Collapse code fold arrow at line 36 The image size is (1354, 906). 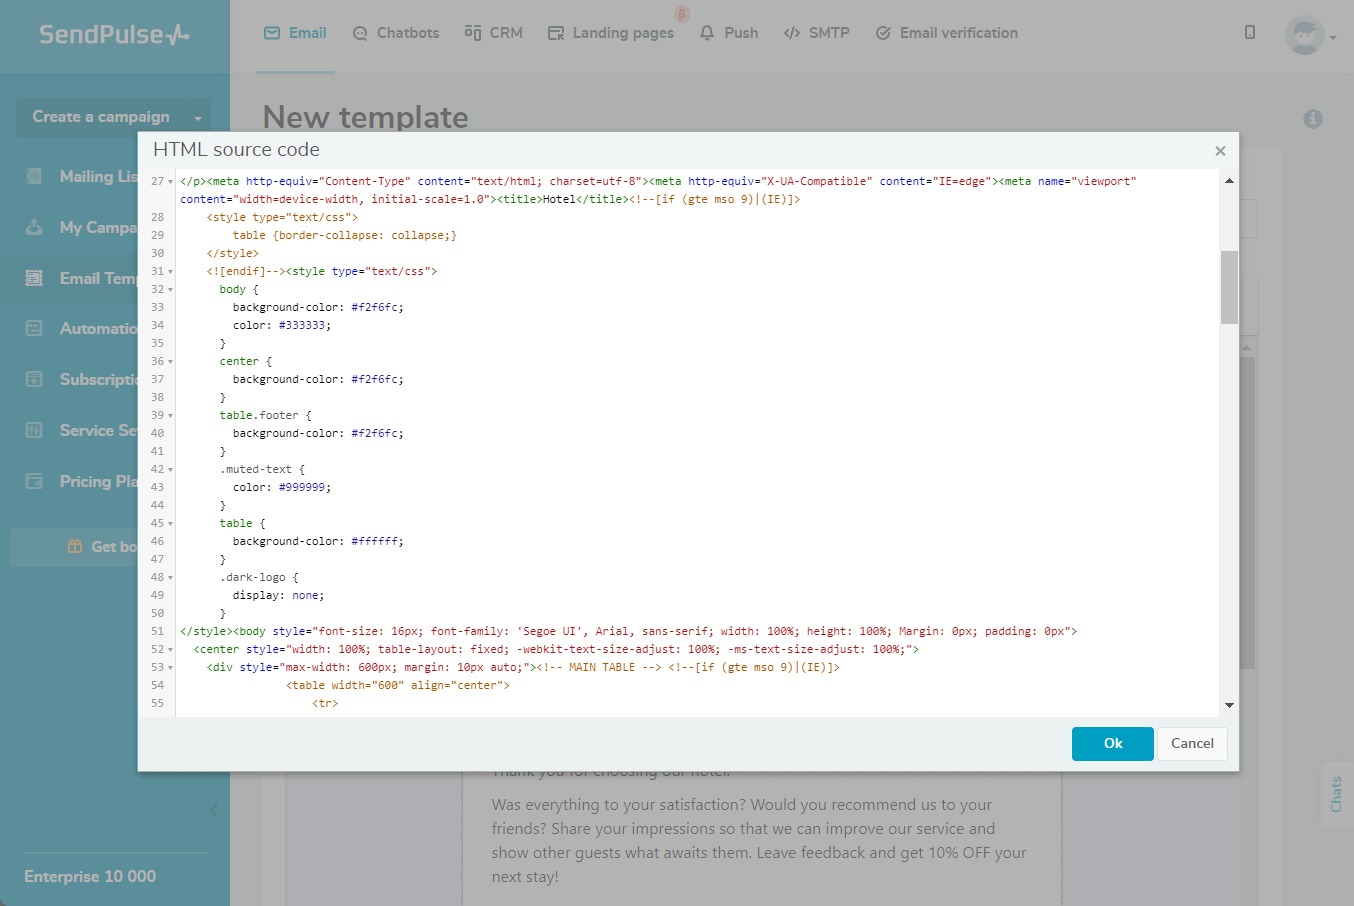click(170, 362)
